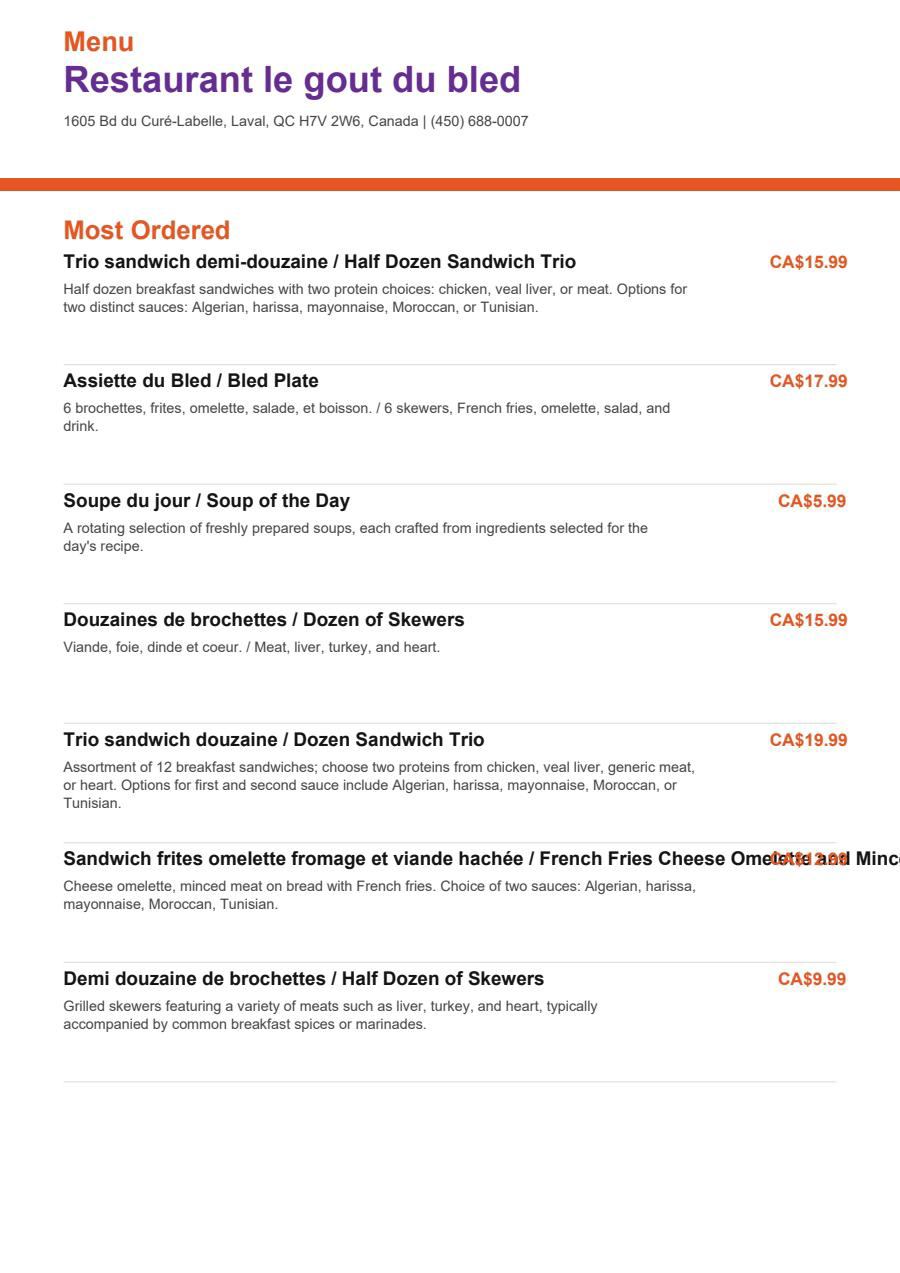The width and height of the screenshot is (900, 1273).
Task: Click the CA$5.99 soup price
Action: point(812,501)
